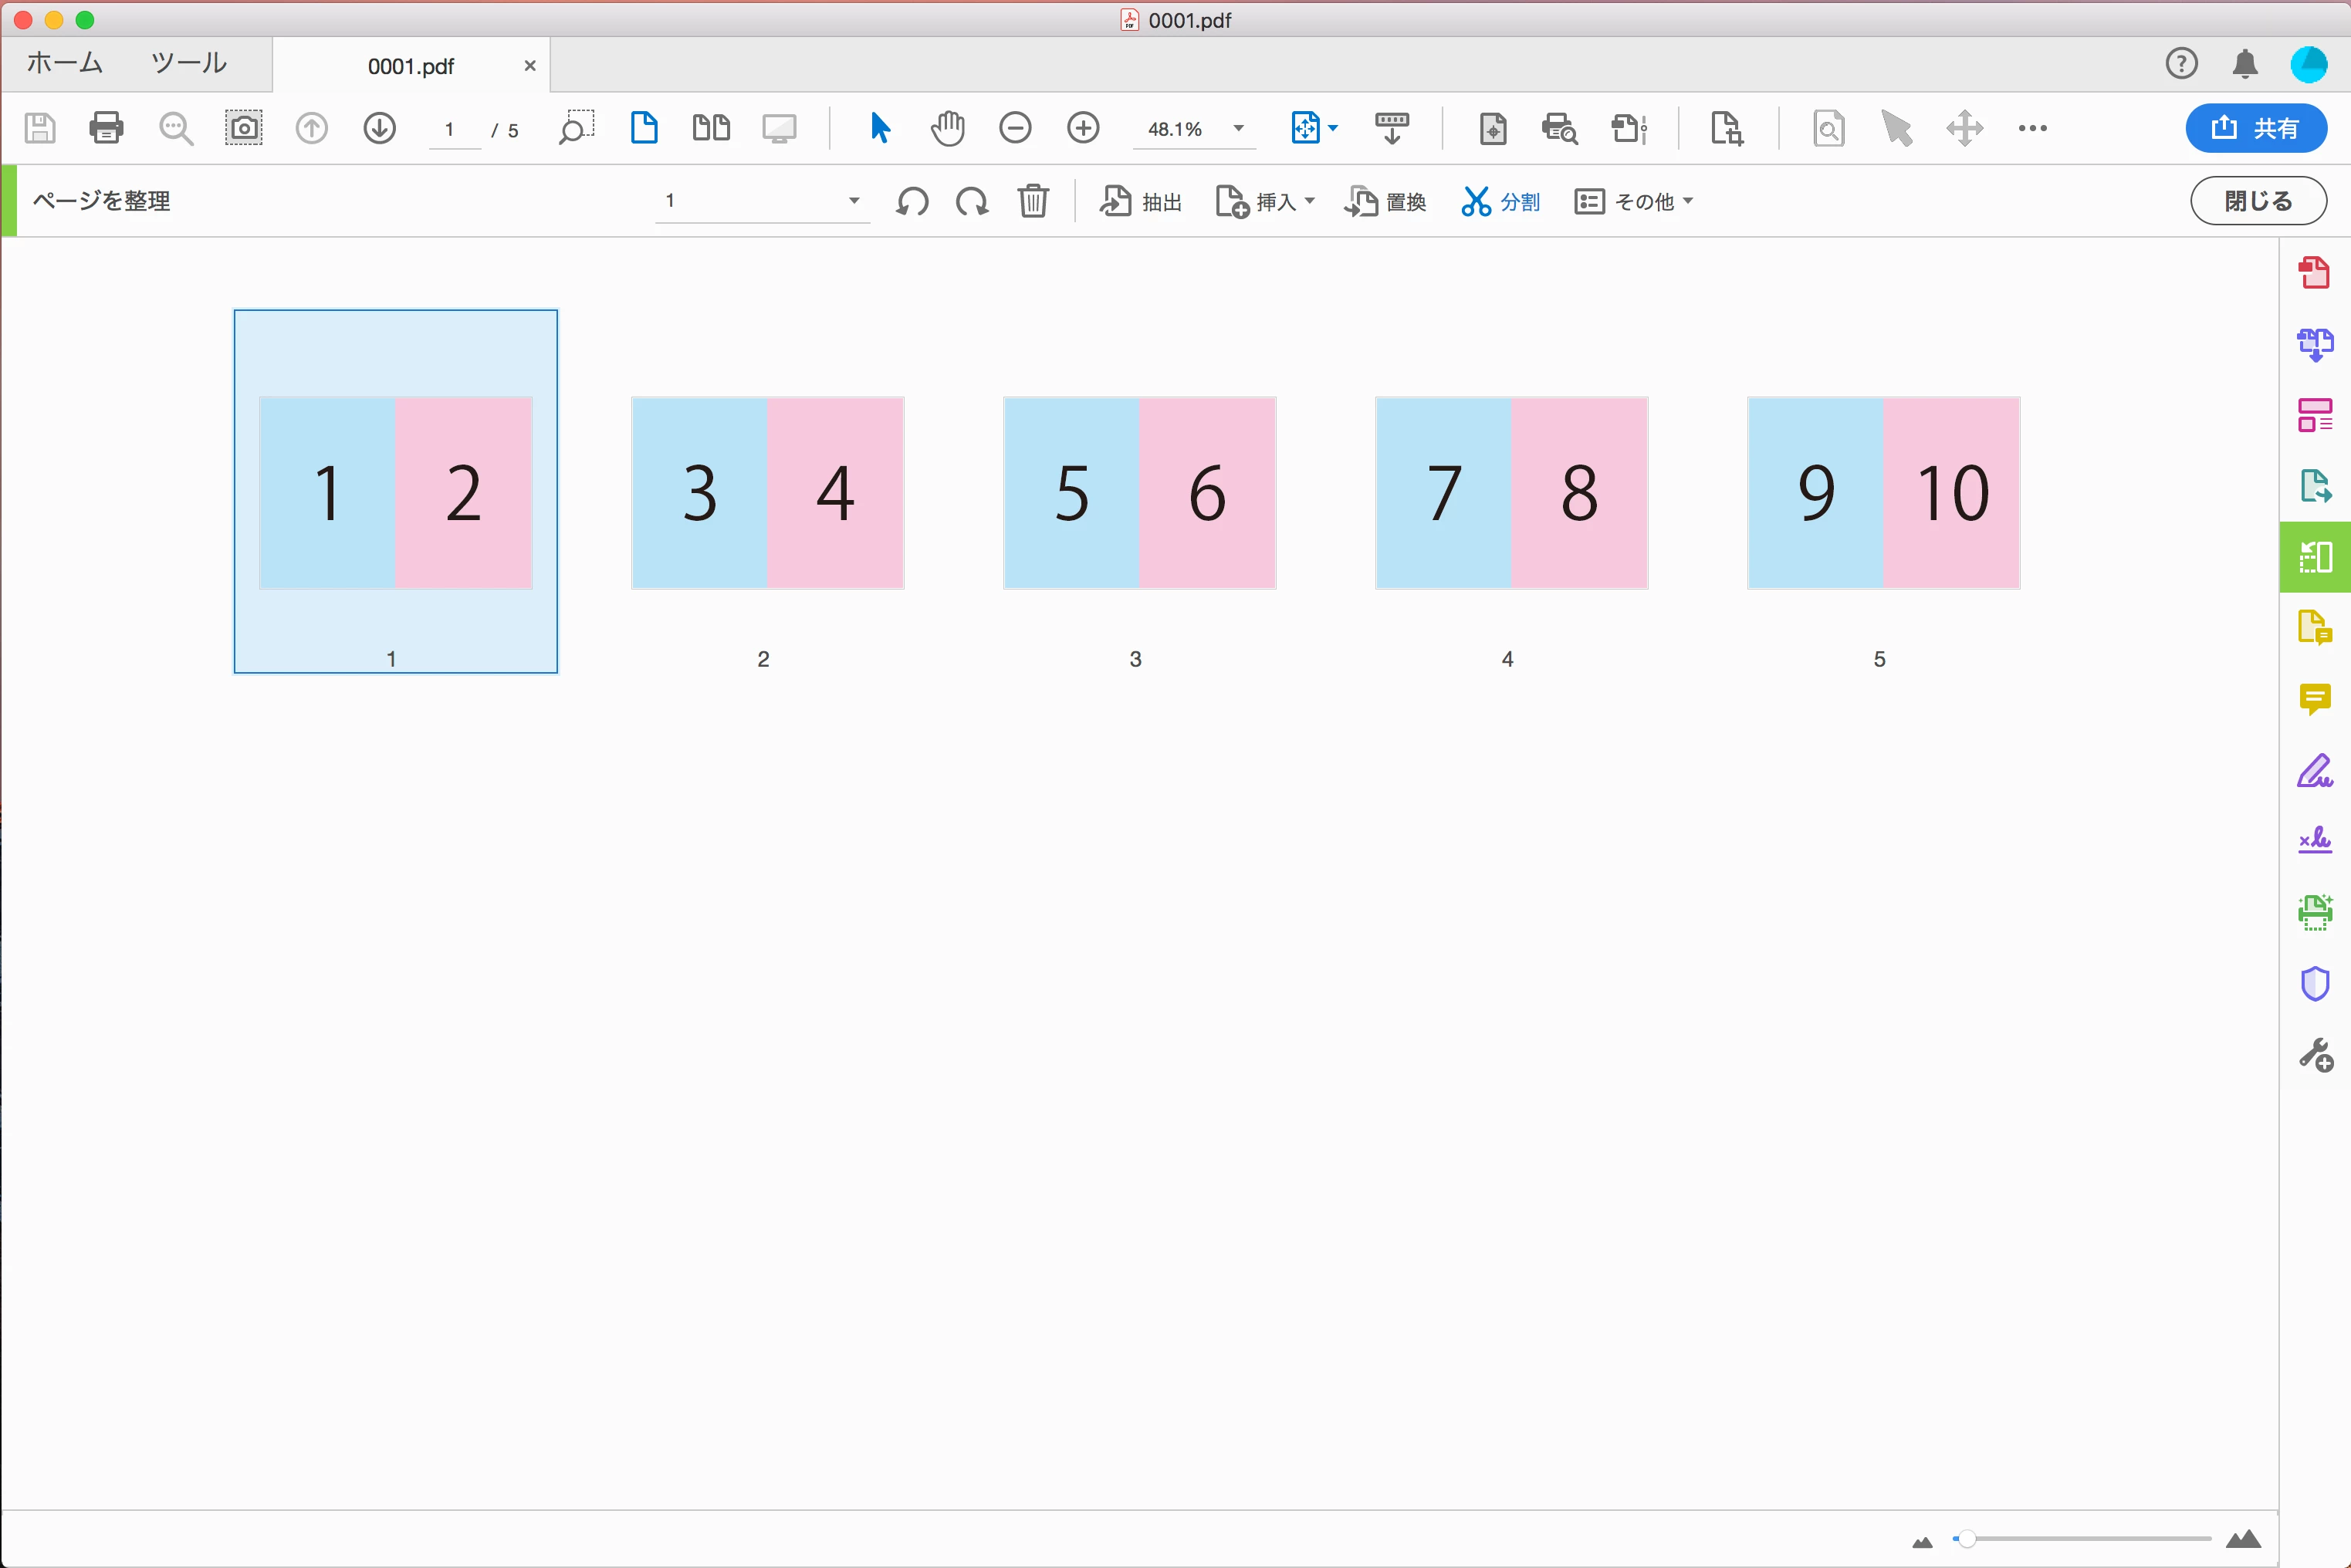Click the 共有 share button
This screenshot has width=2351, height=1568.
pos(2255,128)
